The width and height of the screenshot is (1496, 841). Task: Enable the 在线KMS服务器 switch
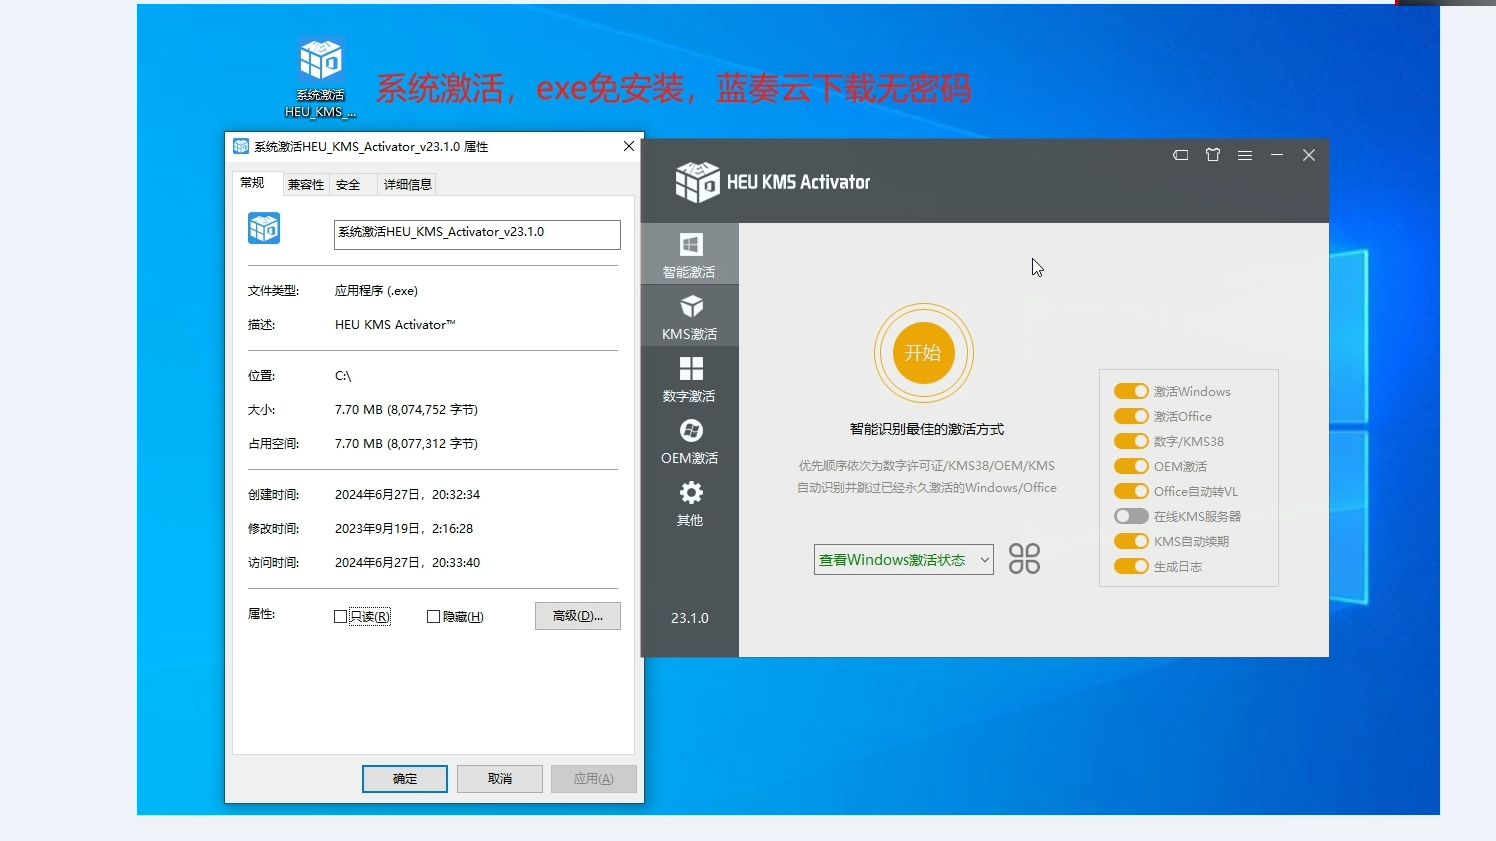[x=1131, y=516]
